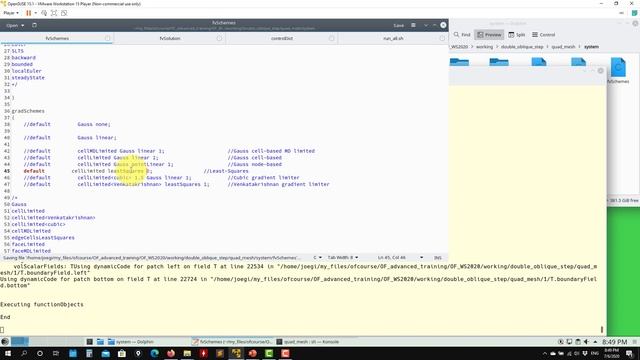Open Microsoft Store from taskbar

coord(122,353)
